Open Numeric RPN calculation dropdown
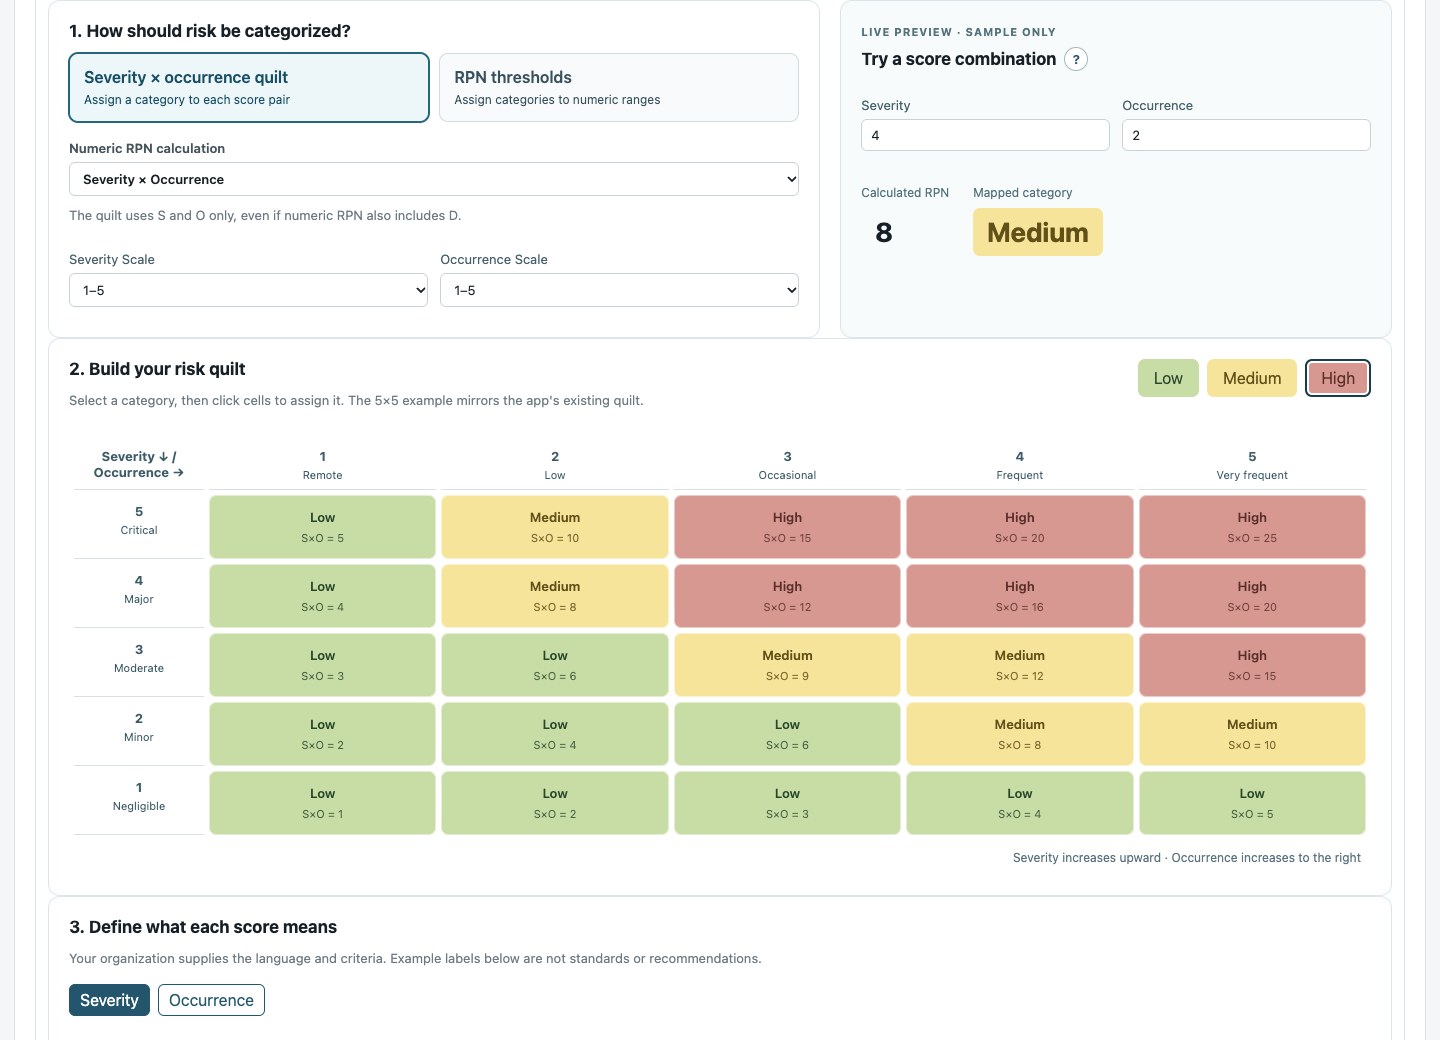This screenshot has height=1040, width=1440. tap(434, 179)
